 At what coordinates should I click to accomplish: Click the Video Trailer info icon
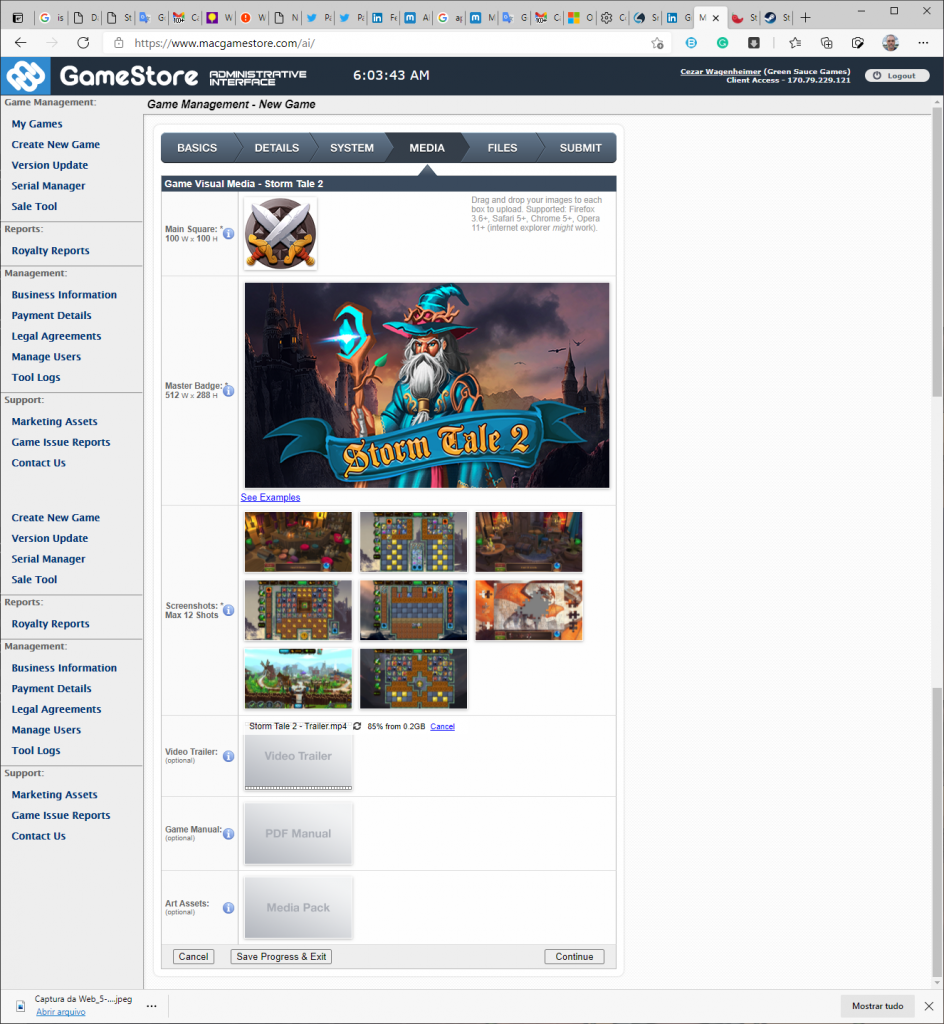pyautogui.click(x=228, y=756)
